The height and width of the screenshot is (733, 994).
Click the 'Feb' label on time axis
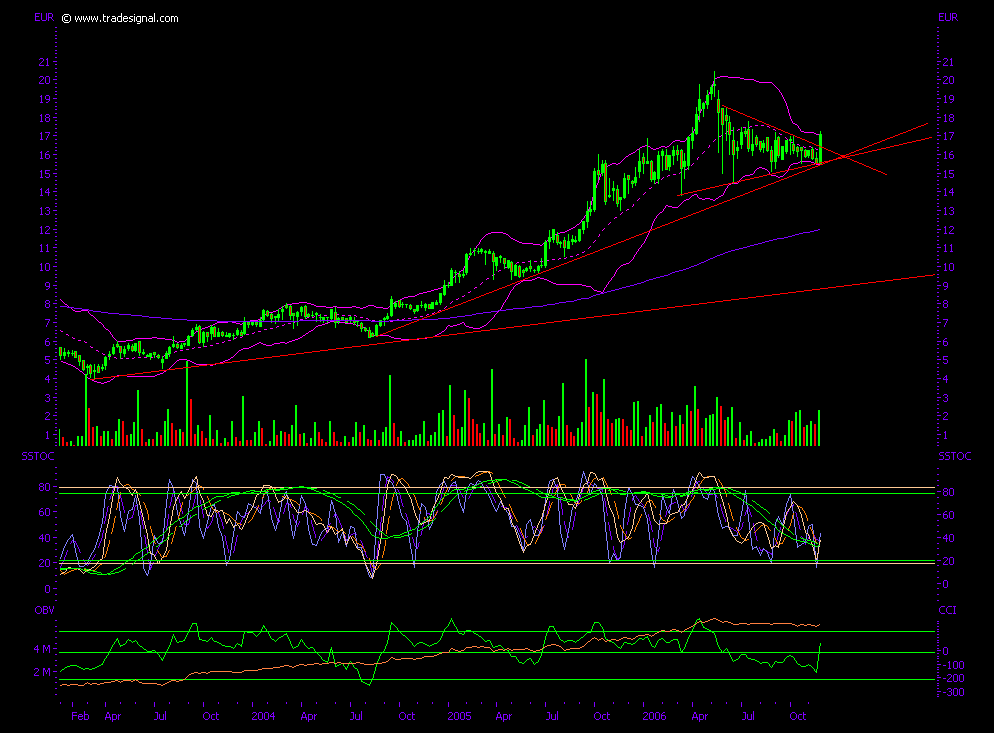81,717
